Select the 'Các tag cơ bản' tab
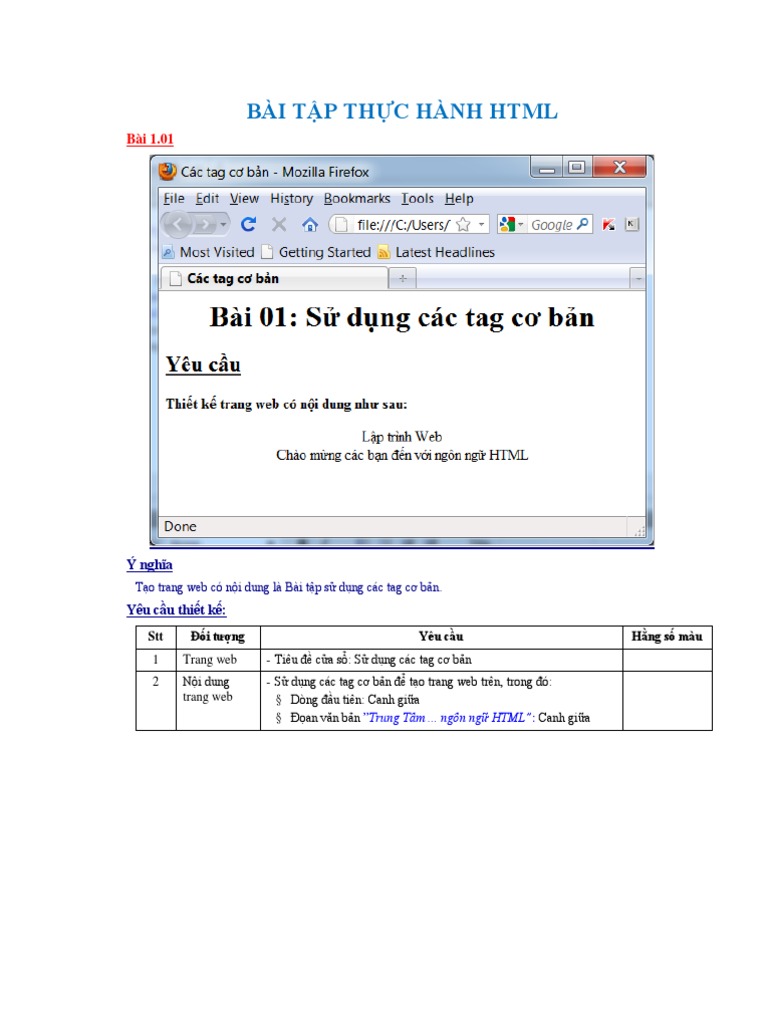 tap(274, 279)
